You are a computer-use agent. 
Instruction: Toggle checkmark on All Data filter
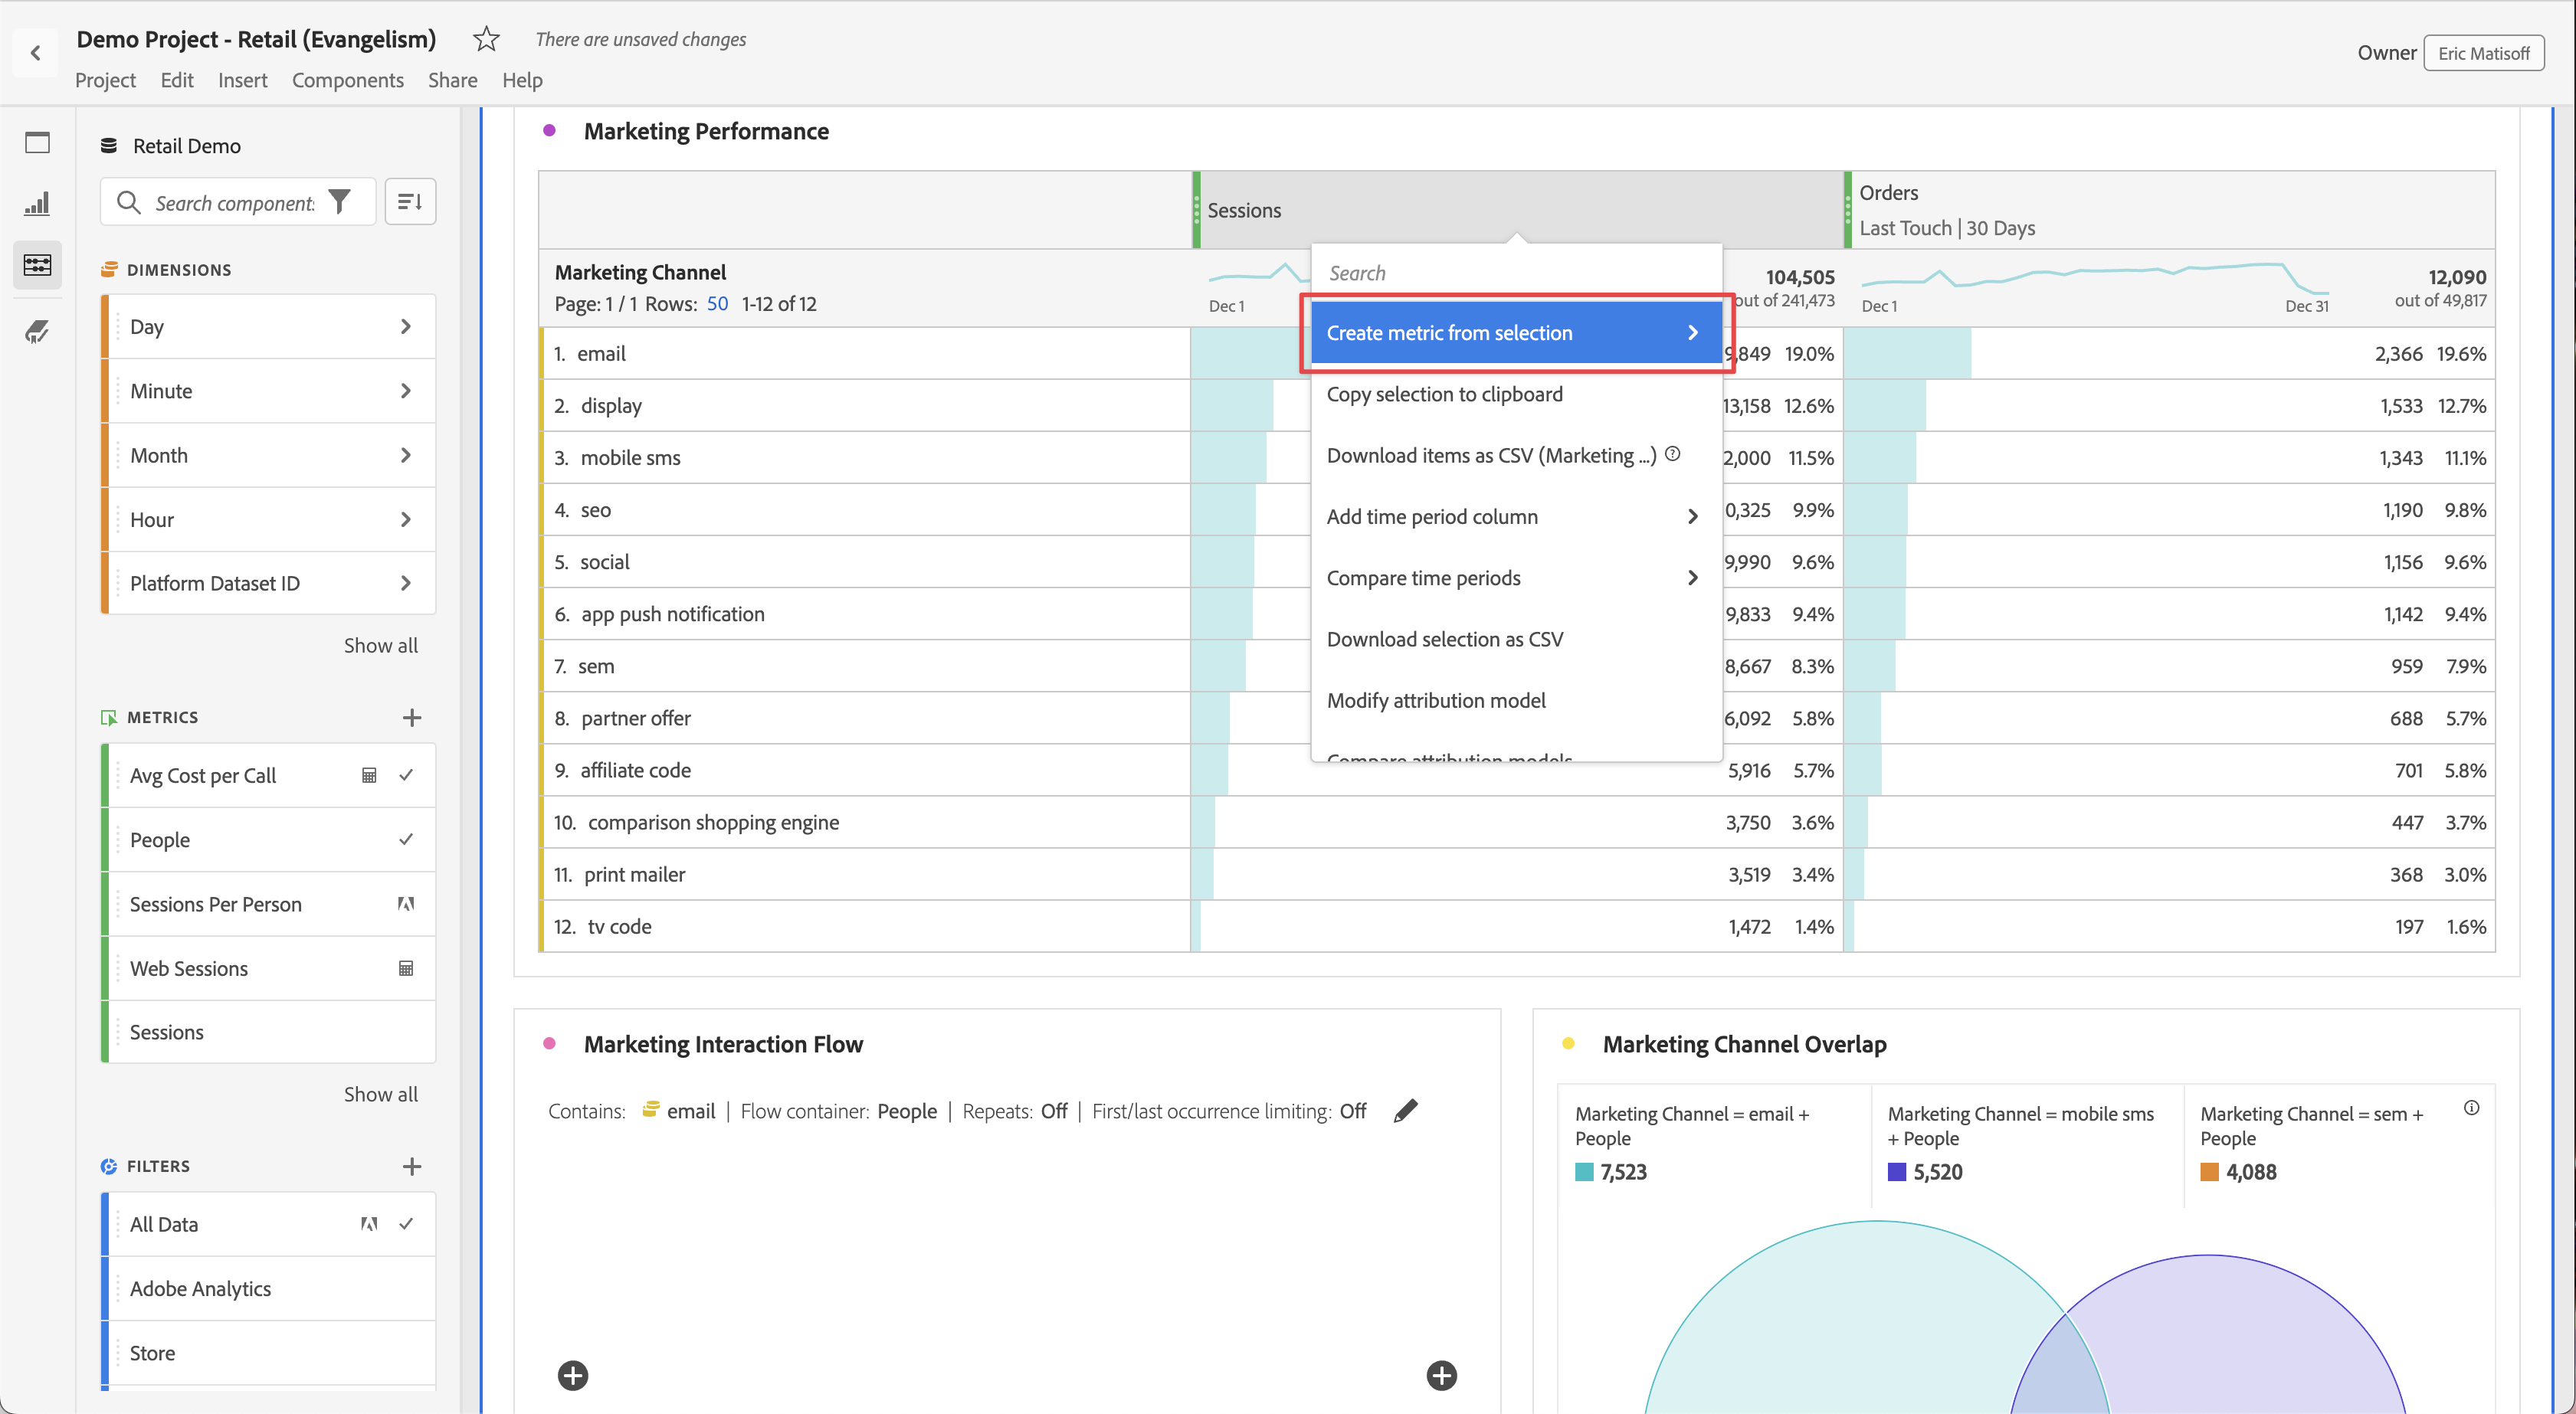(406, 1224)
